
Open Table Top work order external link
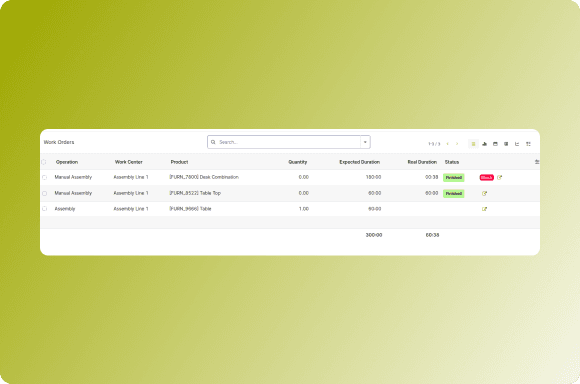(484, 193)
